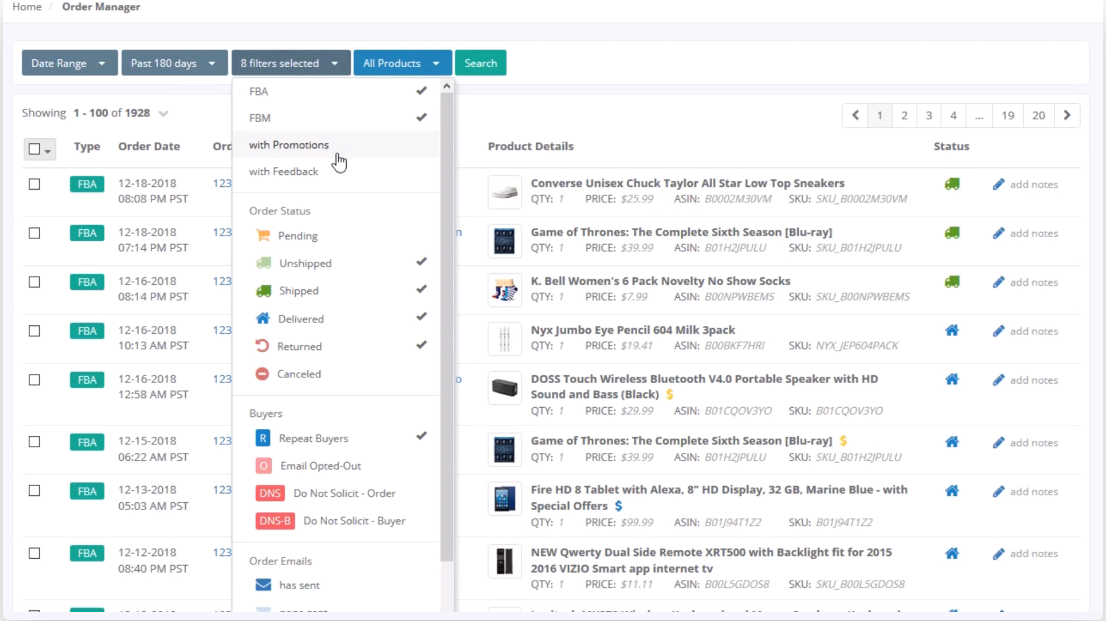The image size is (1106, 621).
Task: Click add notes for Game of Thrones 07:14 PM order
Action: 1033,234
